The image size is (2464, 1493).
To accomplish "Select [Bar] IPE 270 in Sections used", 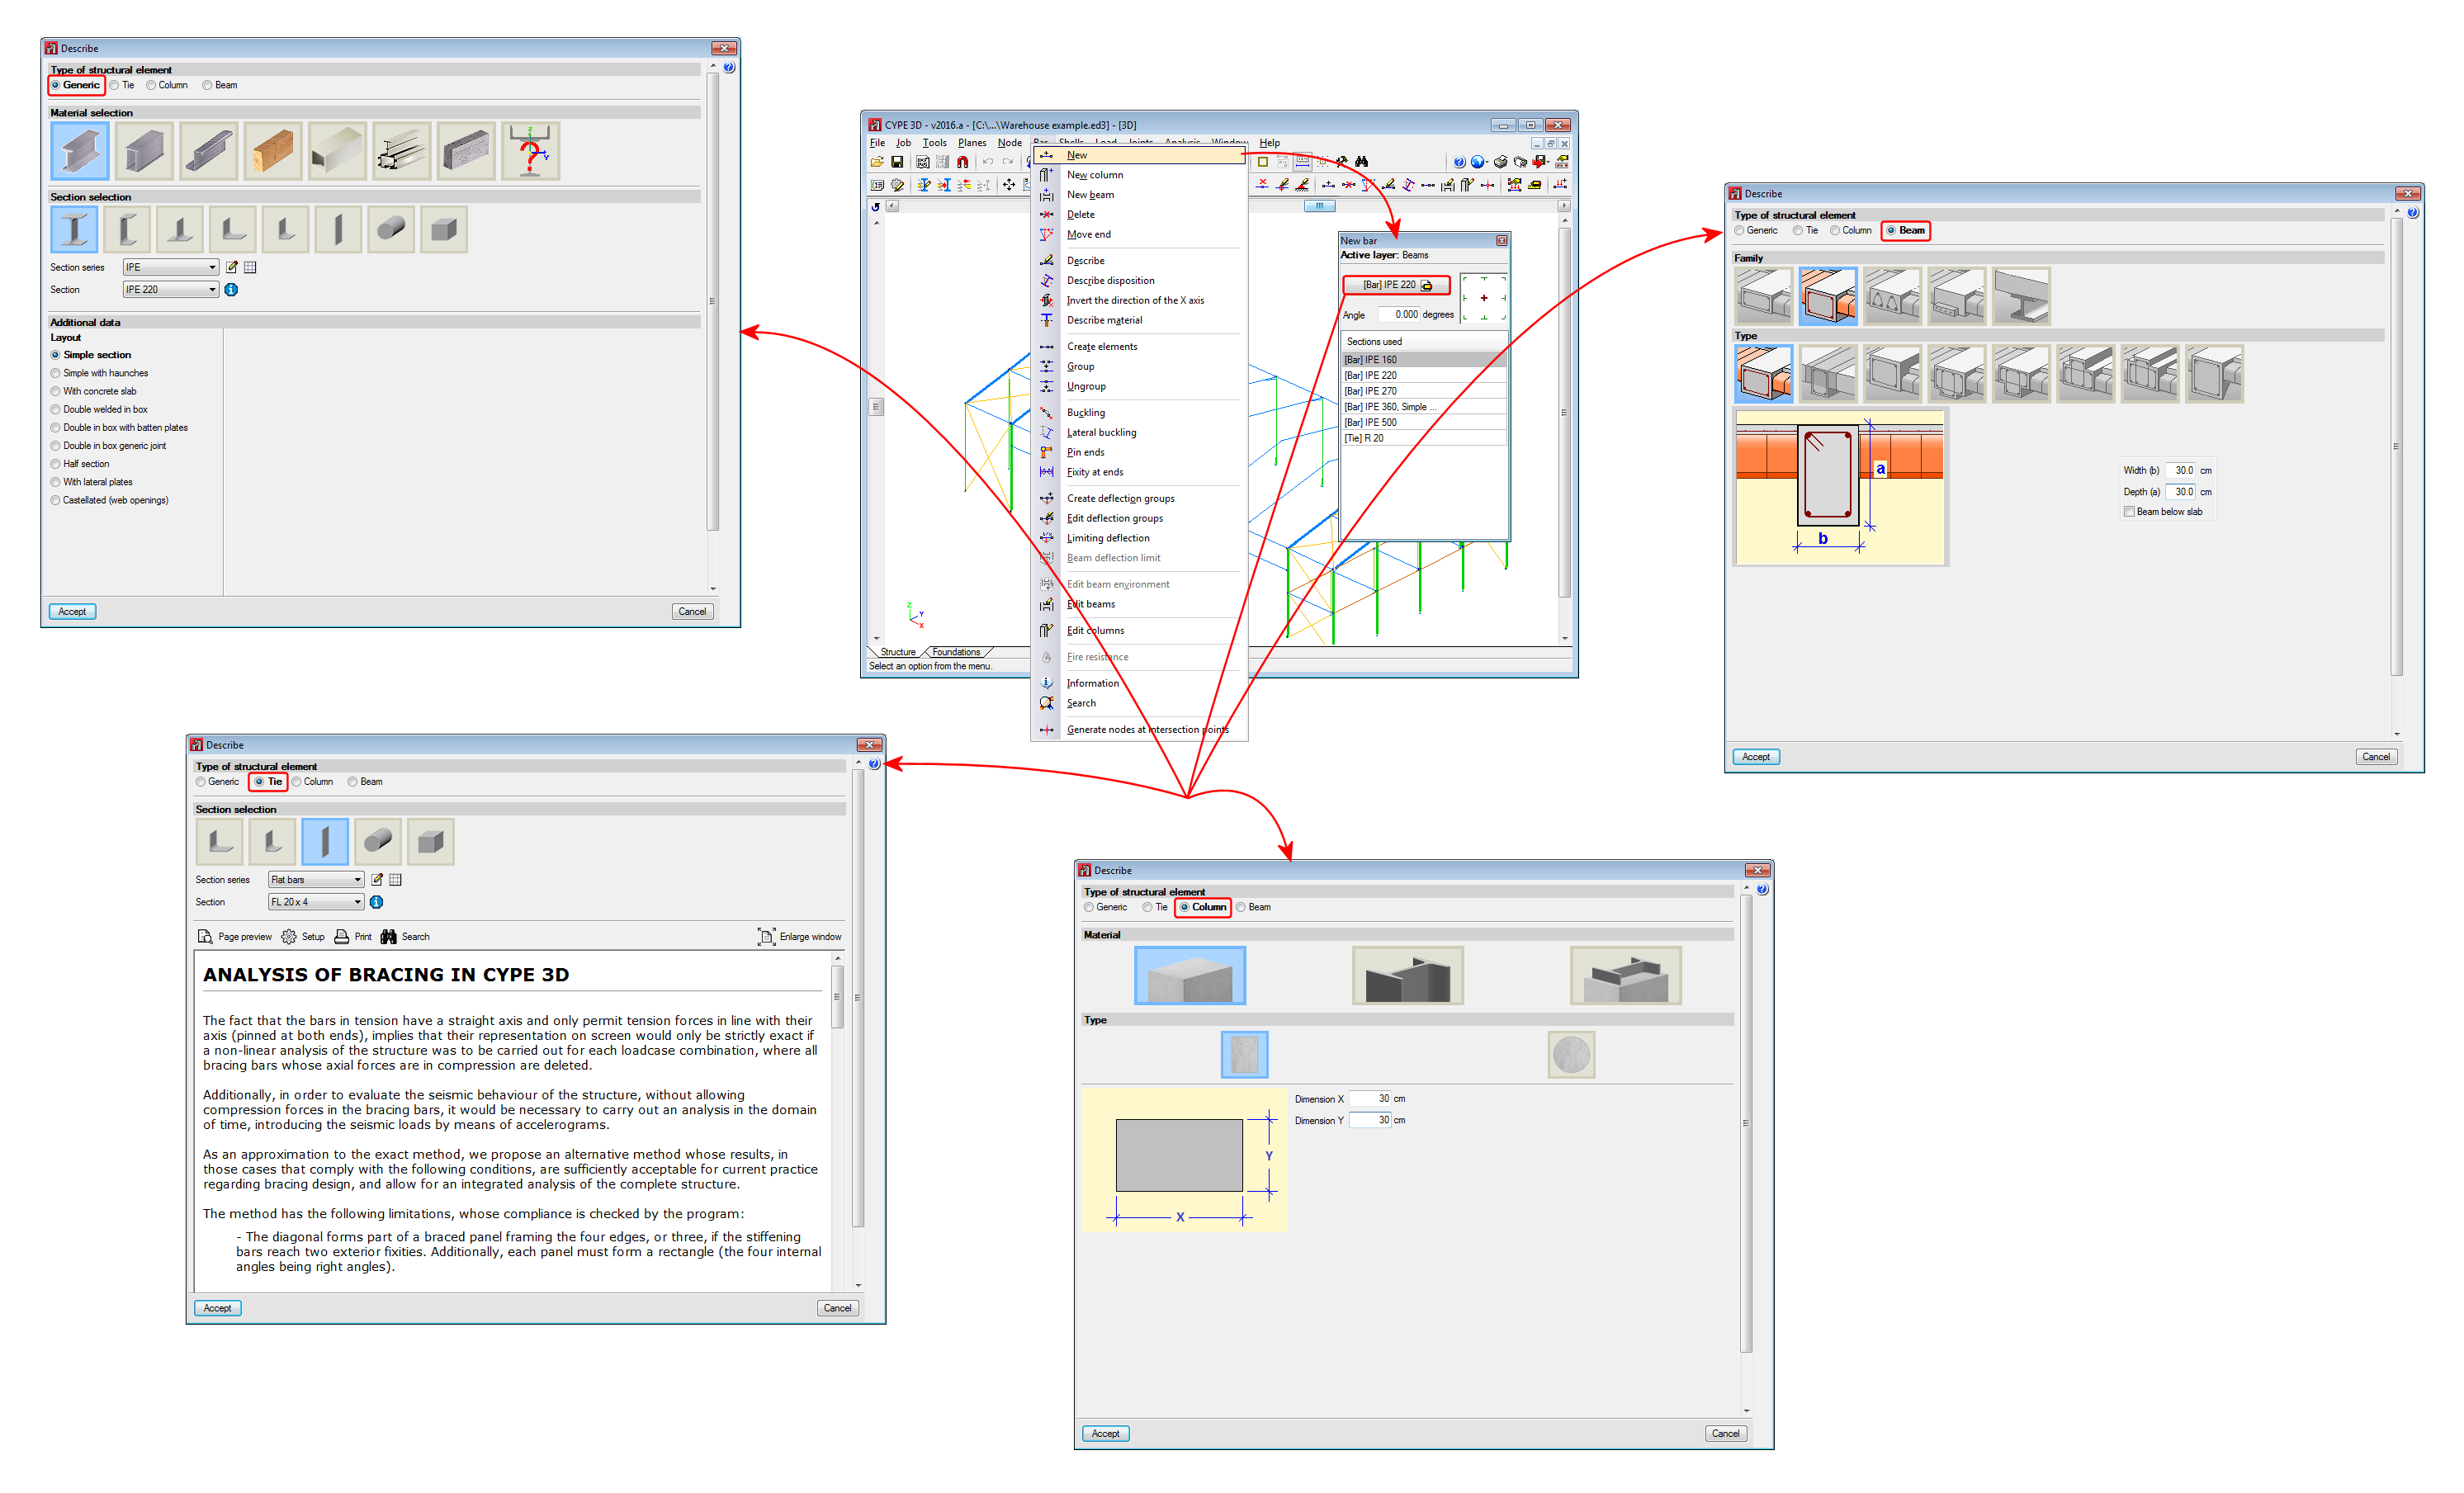I will click(x=1423, y=391).
